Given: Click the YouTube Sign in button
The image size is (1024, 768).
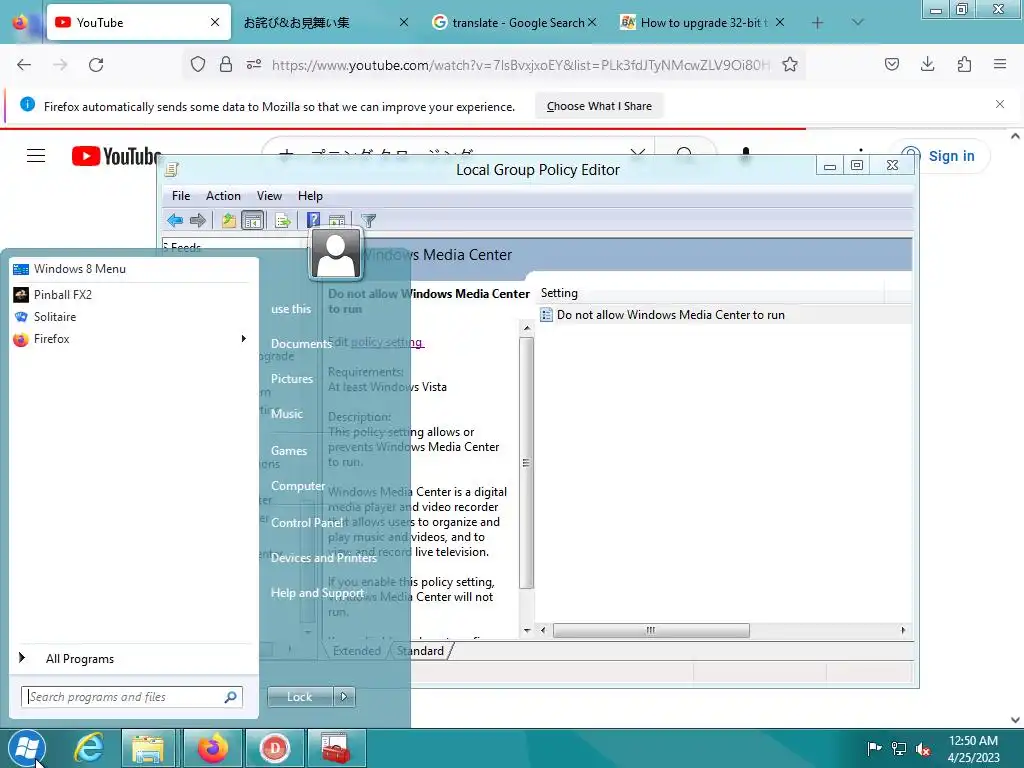Looking at the screenshot, I should (x=941, y=156).
